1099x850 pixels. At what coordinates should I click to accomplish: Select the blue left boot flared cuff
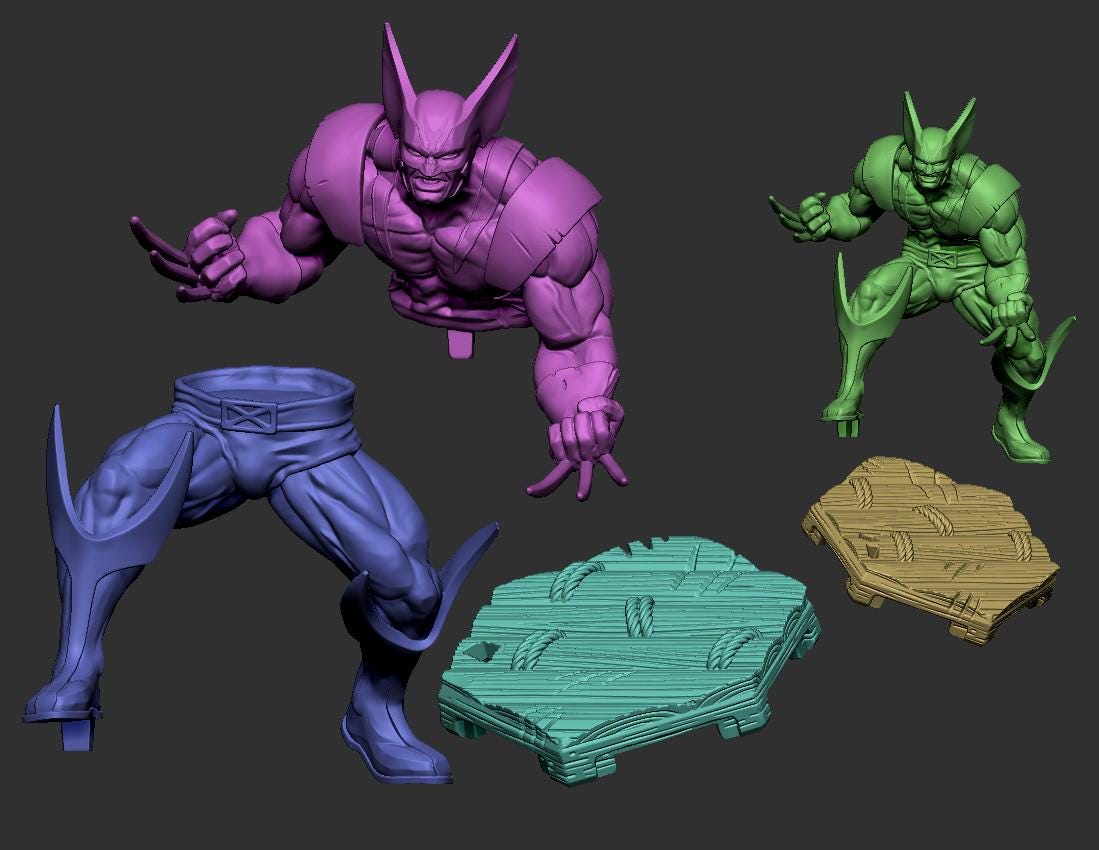[100, 500]
